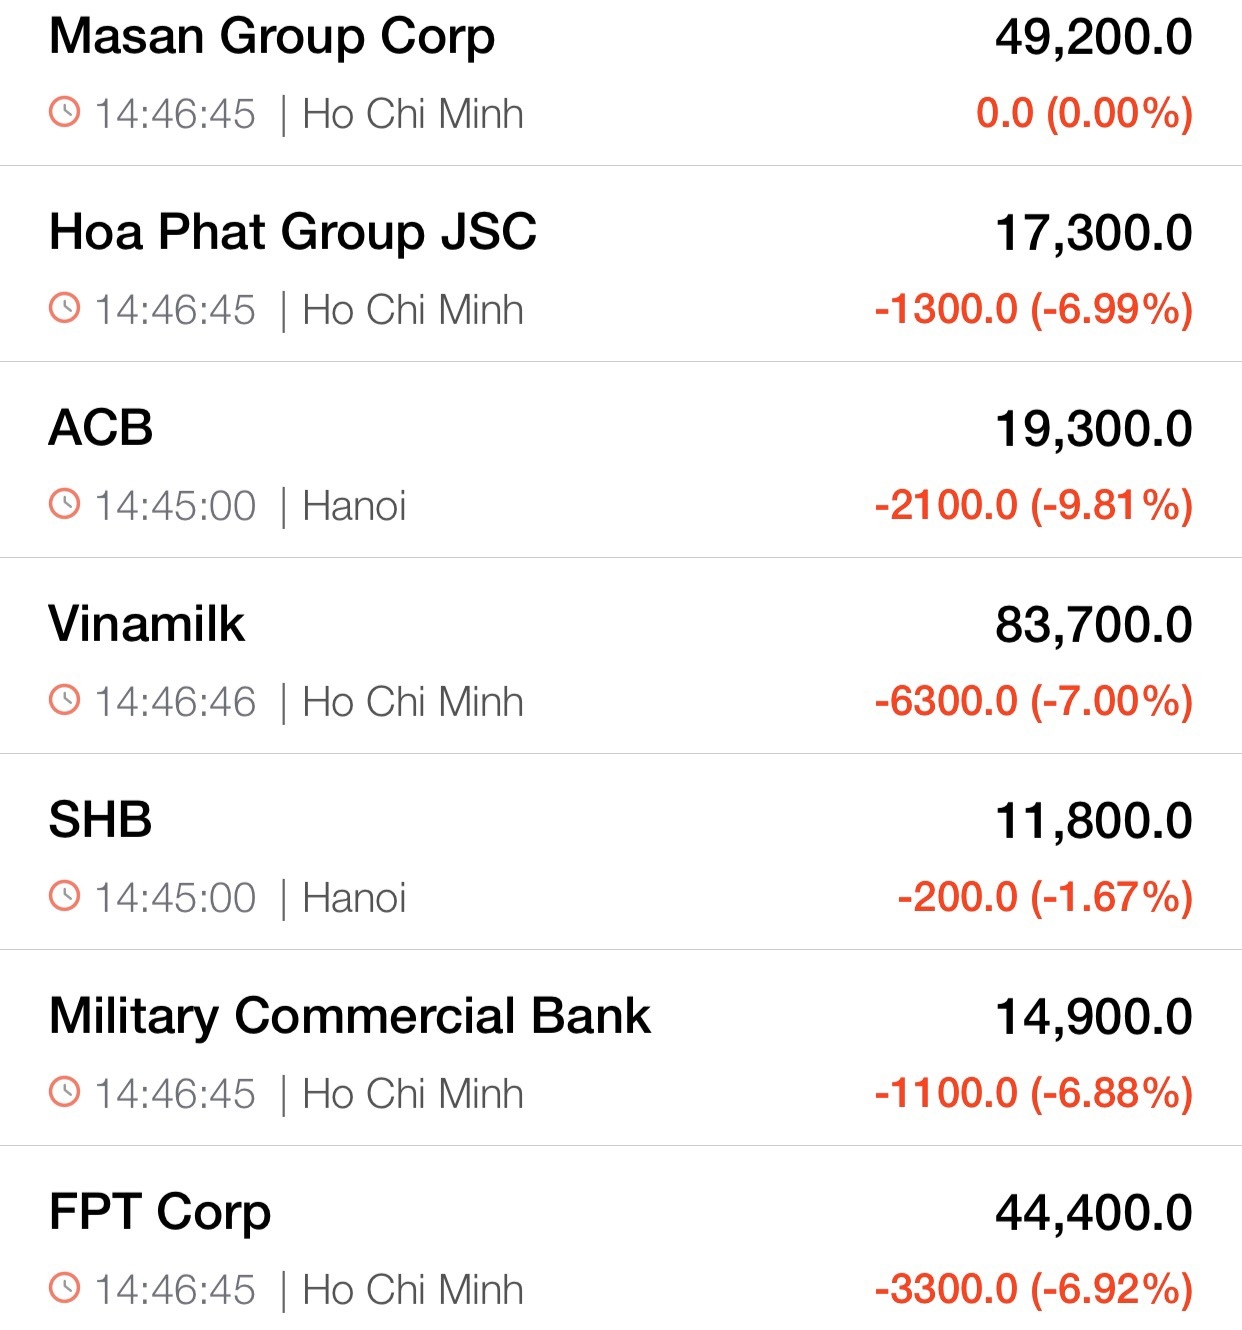Image resolution: width=1242 pixels, height=1330 pixels.
Task: Tap the clock icon under SHB
Action: tap(64, 896)
